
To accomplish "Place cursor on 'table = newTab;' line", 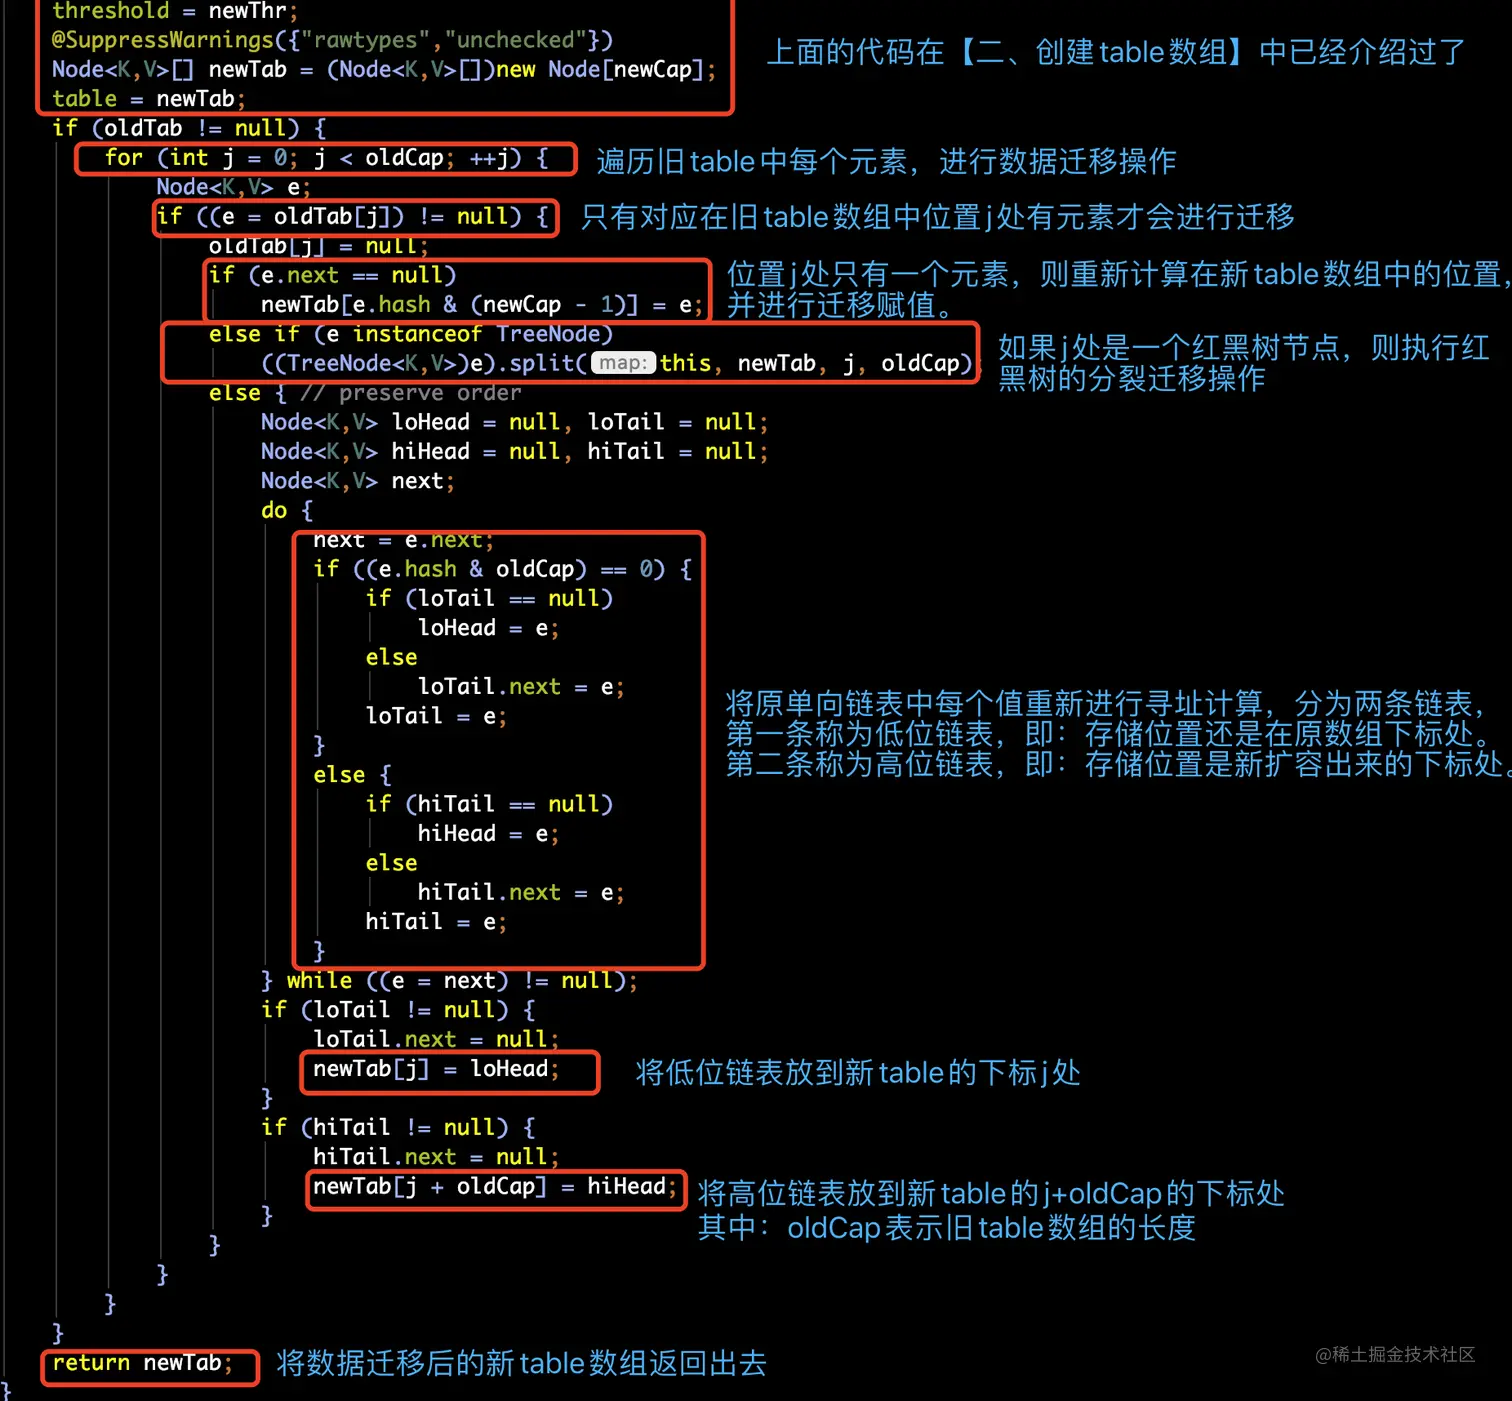I will 148,98.
